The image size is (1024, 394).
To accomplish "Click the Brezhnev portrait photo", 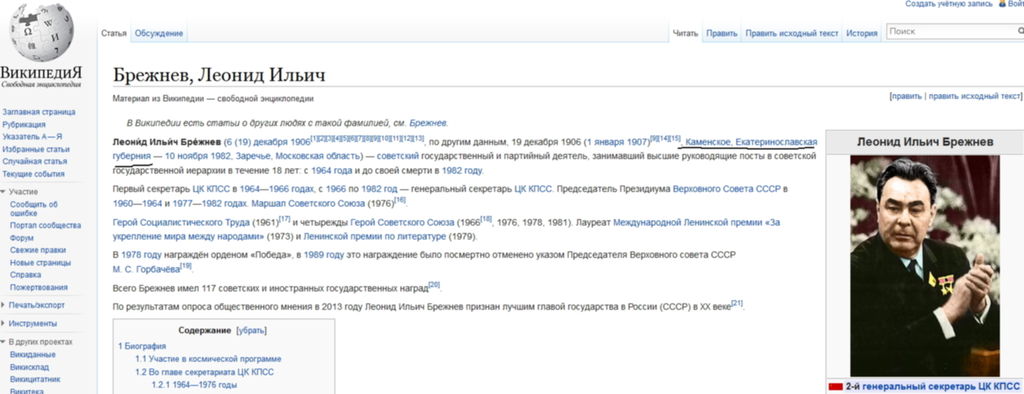I will tap(925, 266).
